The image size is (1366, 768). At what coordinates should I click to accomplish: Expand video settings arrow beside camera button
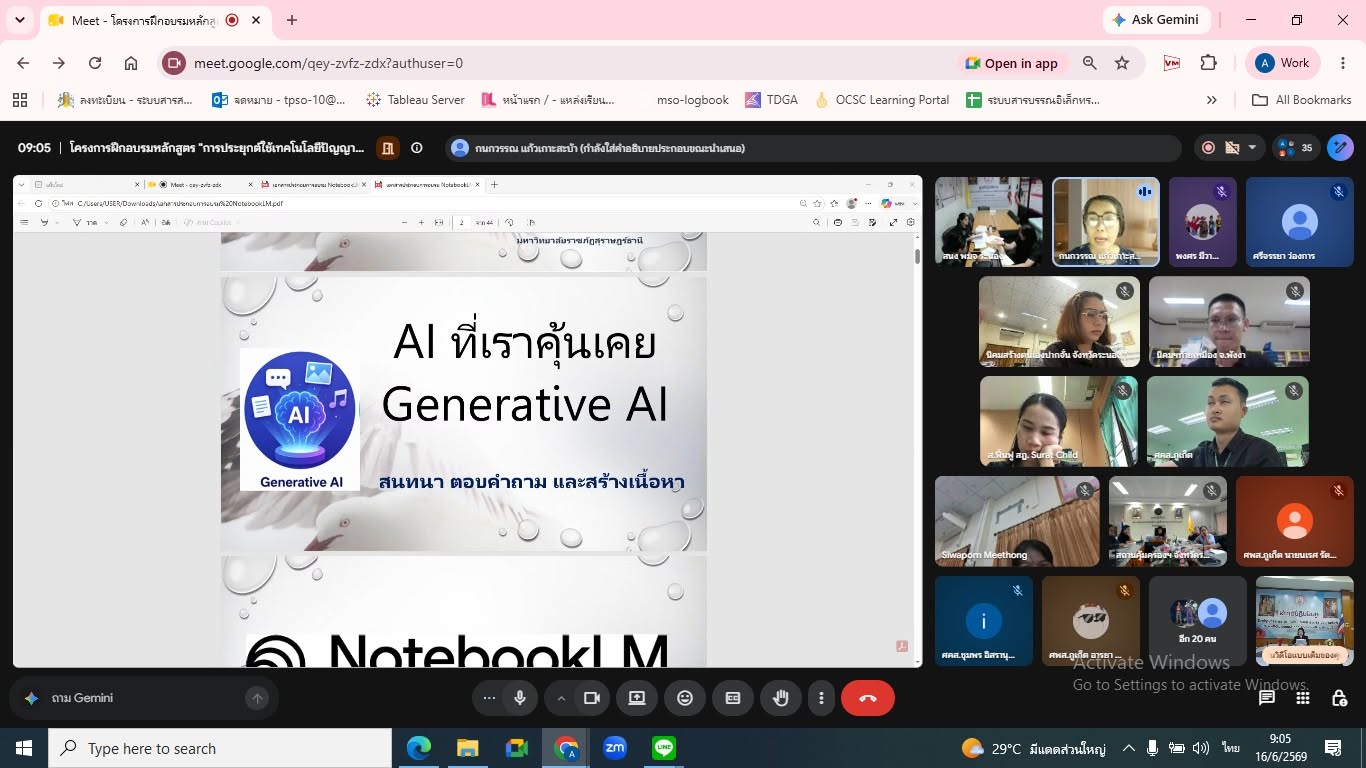coord(561,699)
